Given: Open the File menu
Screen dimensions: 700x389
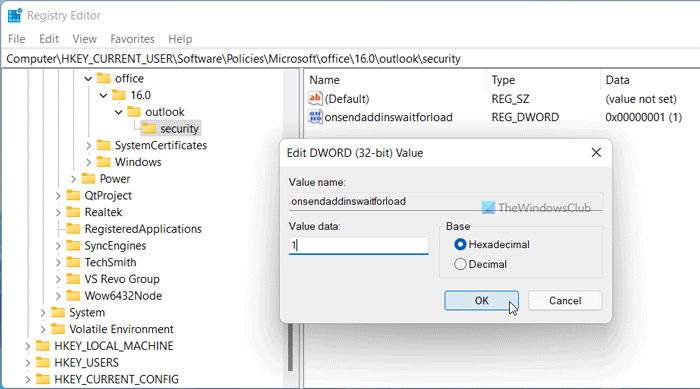Looking at the screenshot, I should pyautogui.click(x=17, y=39).
